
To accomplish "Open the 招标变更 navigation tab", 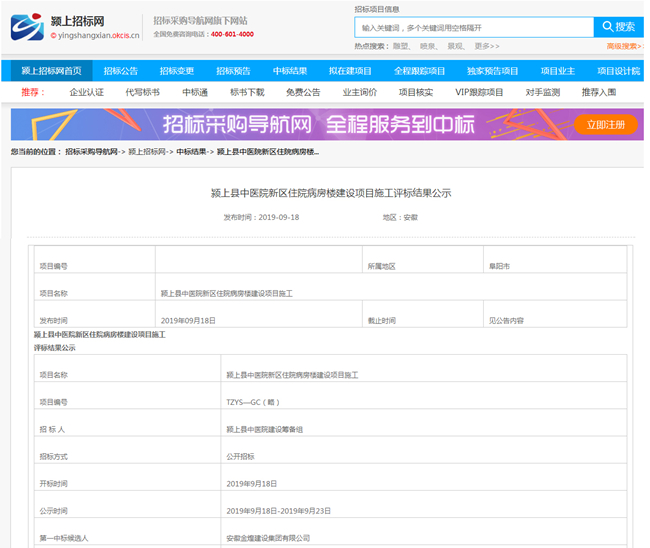I will tap(177, 71).
